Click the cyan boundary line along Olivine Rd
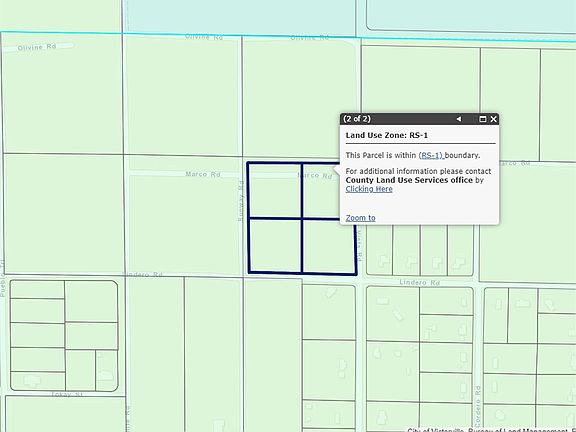The image size is (576, 432). tap(288, 36)
